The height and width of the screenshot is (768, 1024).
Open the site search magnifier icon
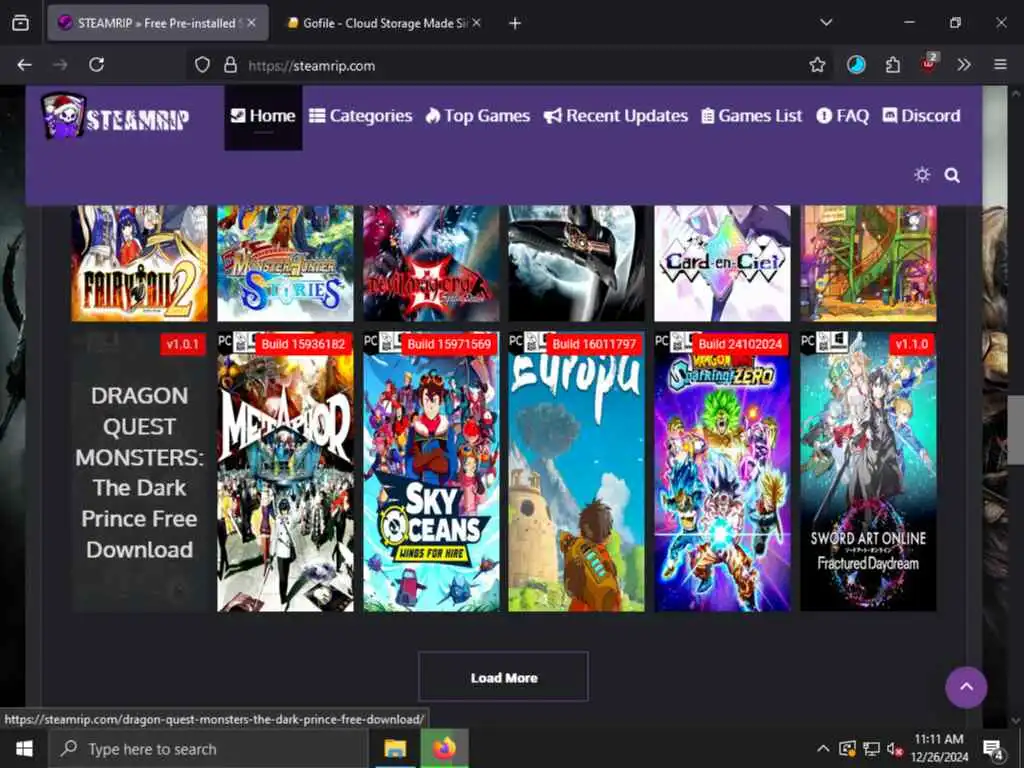[x=952, y=175]
